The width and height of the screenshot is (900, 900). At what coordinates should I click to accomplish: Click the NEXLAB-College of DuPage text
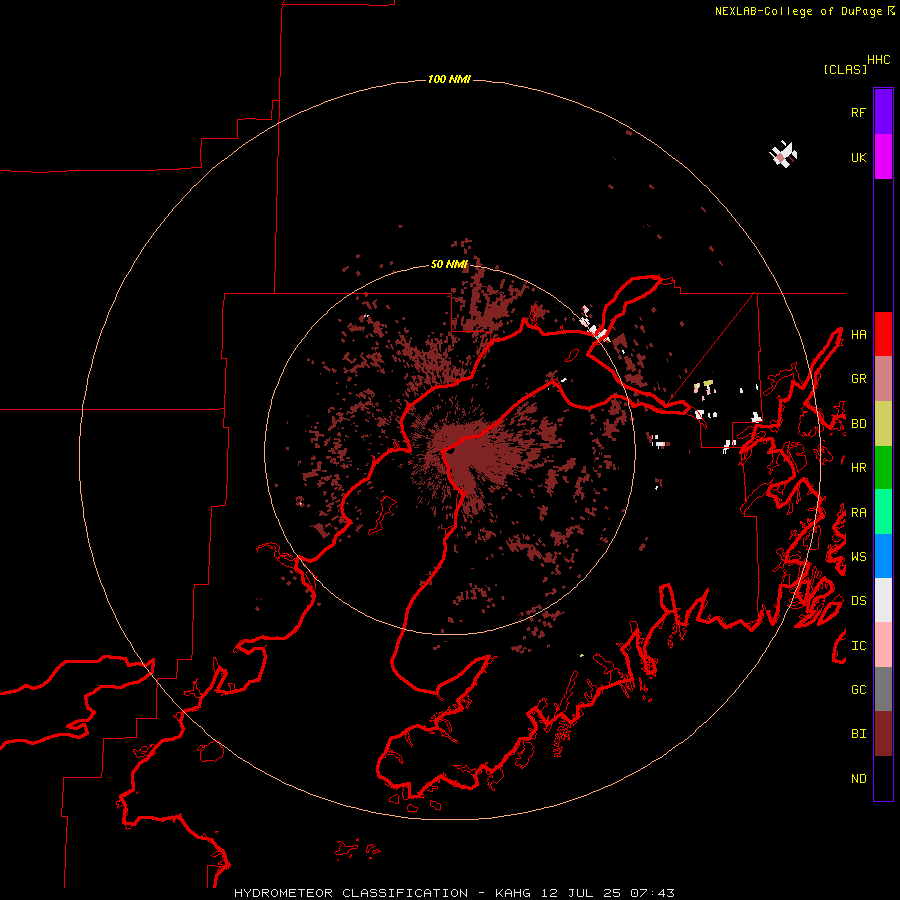point(798,11)
